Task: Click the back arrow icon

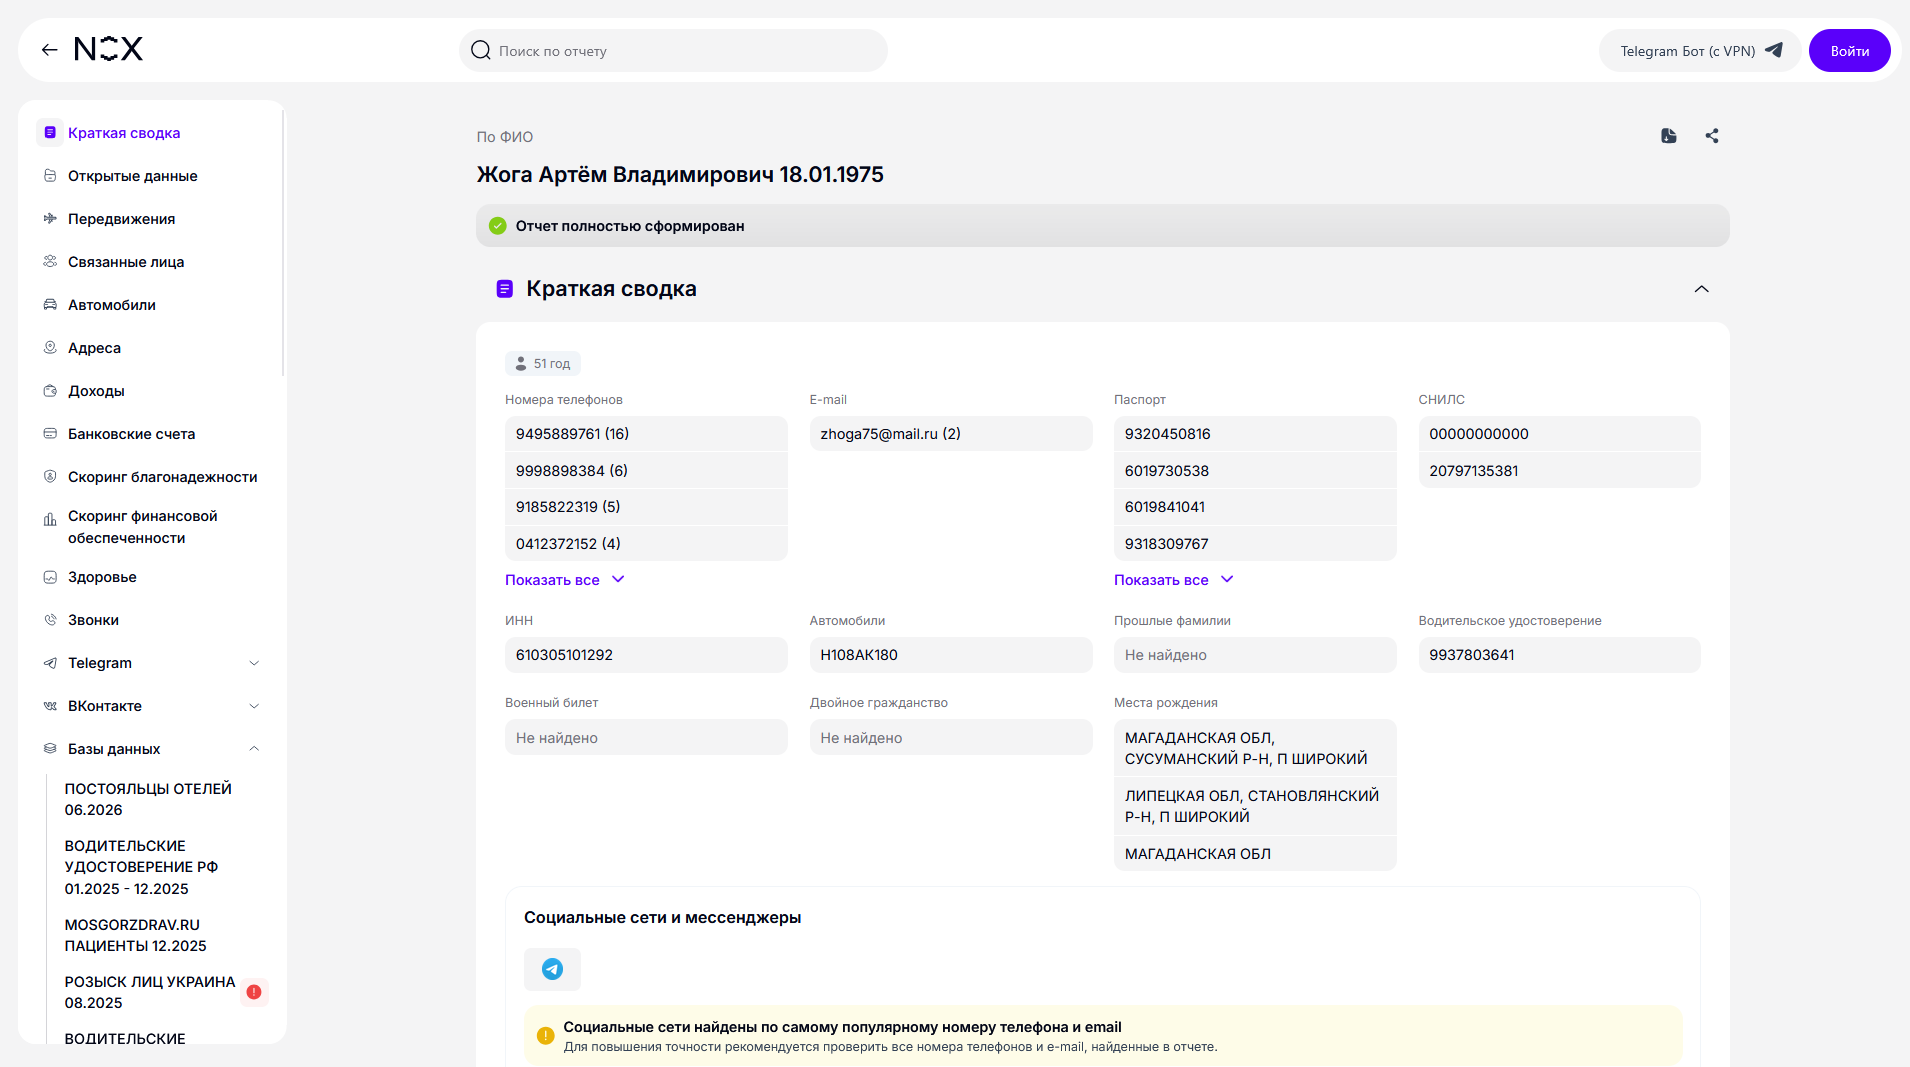Action: [49, 50]
